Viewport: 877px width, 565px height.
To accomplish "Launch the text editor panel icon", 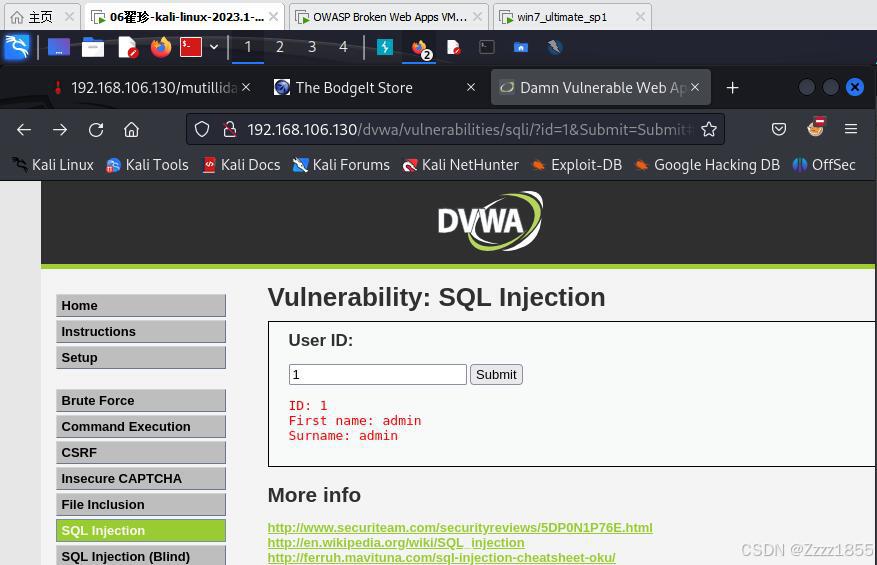I will (128, 47).
